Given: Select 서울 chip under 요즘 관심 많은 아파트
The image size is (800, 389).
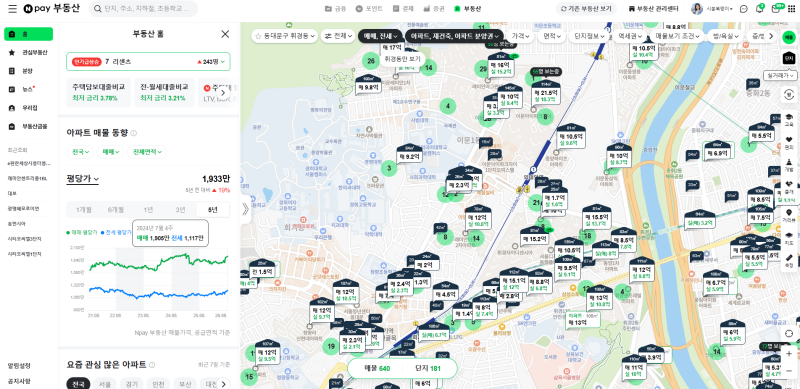Looking at the screenshot, I should [x=105, y=384].
